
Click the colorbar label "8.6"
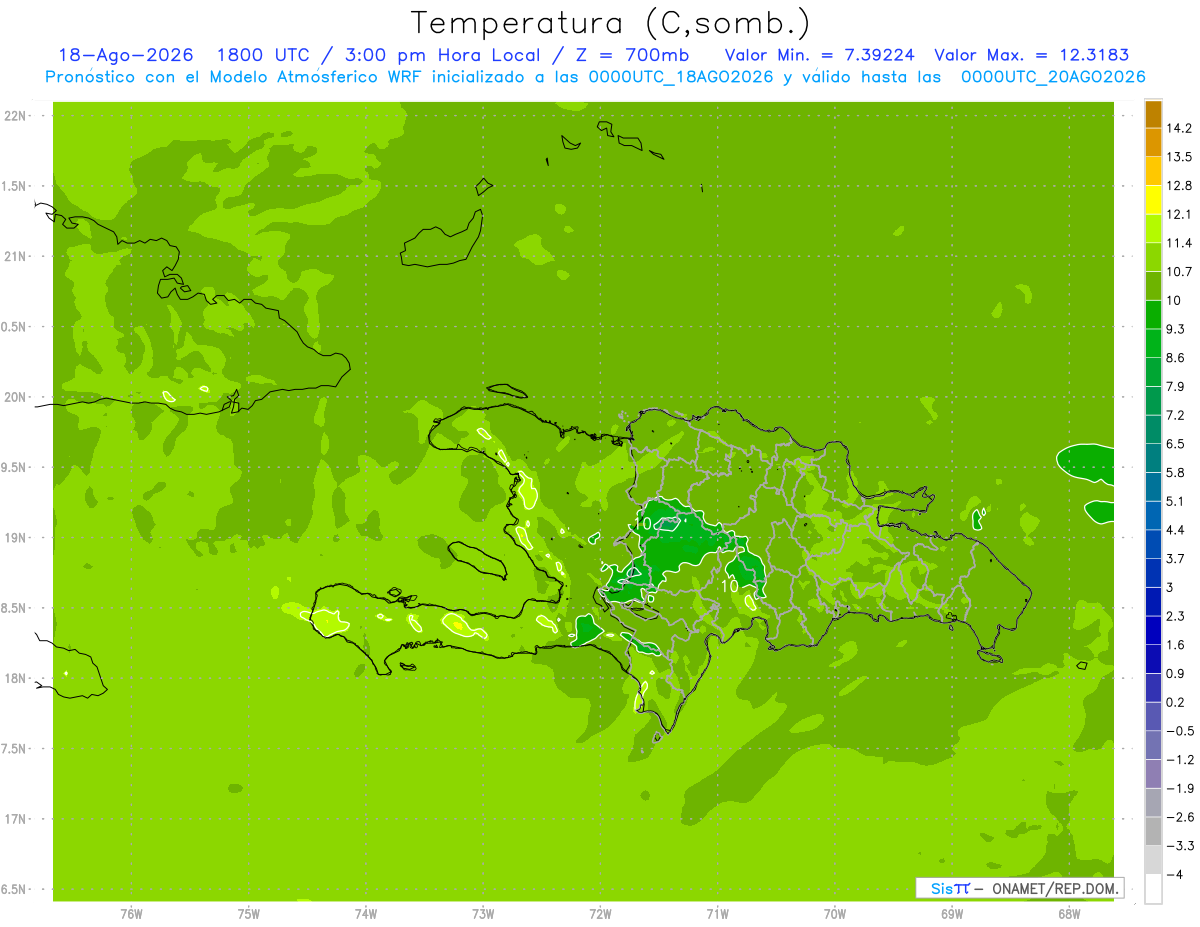pyautogui.click(x=1176, y=357)
